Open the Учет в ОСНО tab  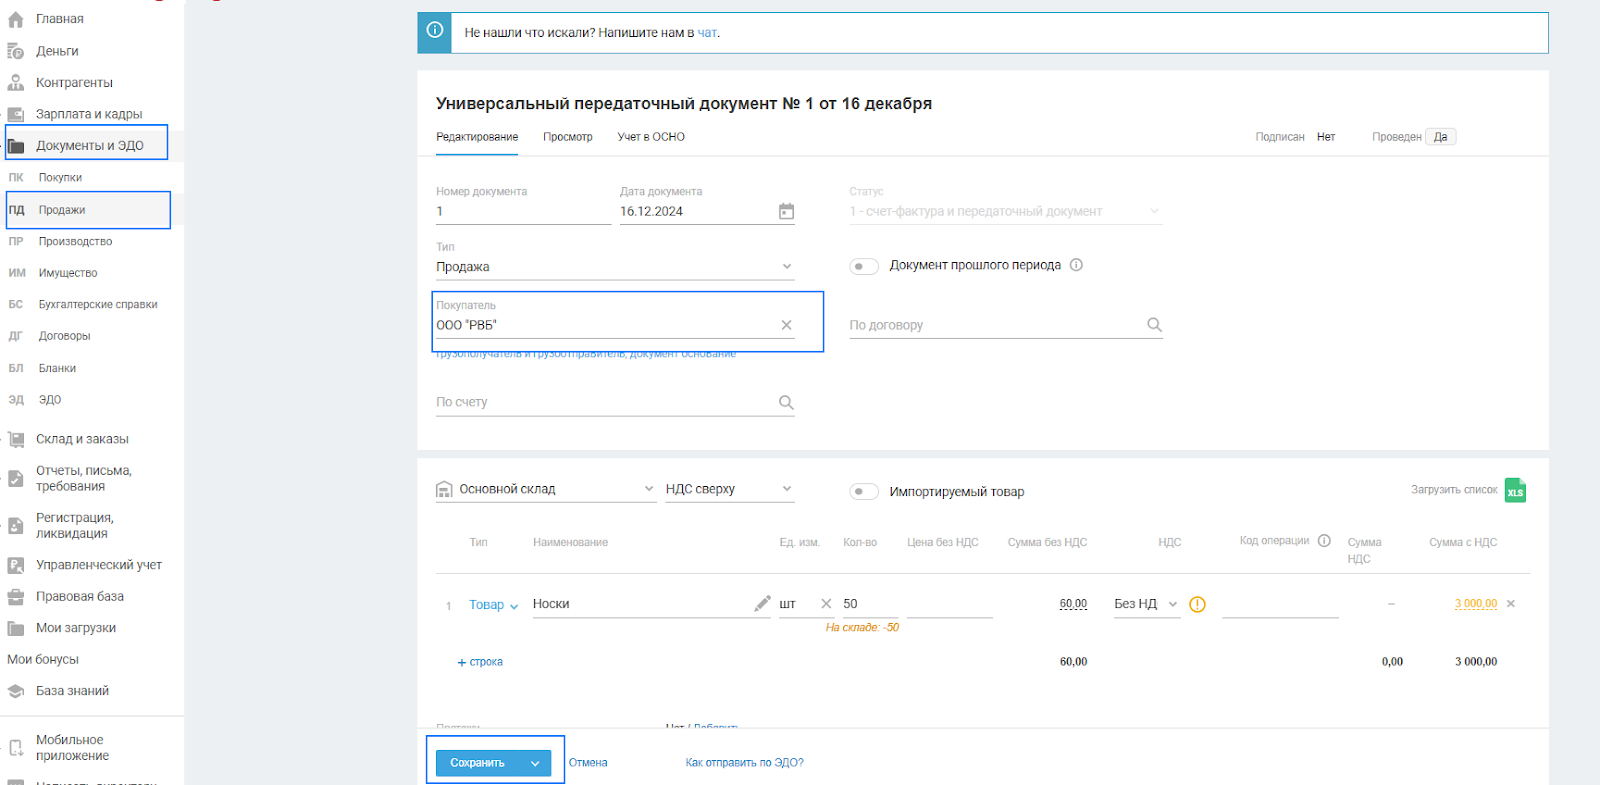coord(651,137)
